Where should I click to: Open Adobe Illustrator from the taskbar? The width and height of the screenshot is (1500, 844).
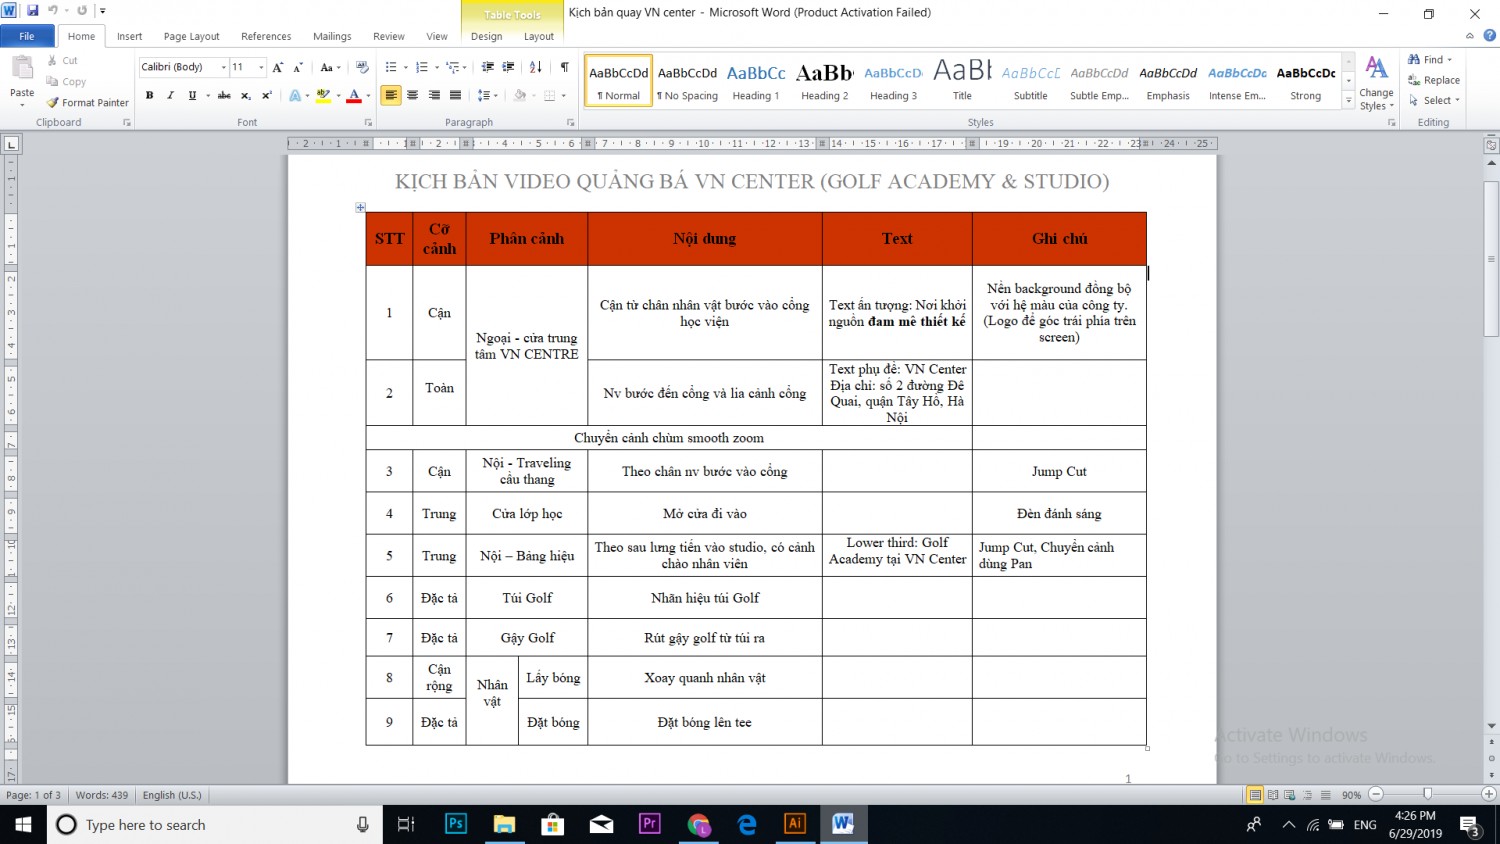point(794,824)
